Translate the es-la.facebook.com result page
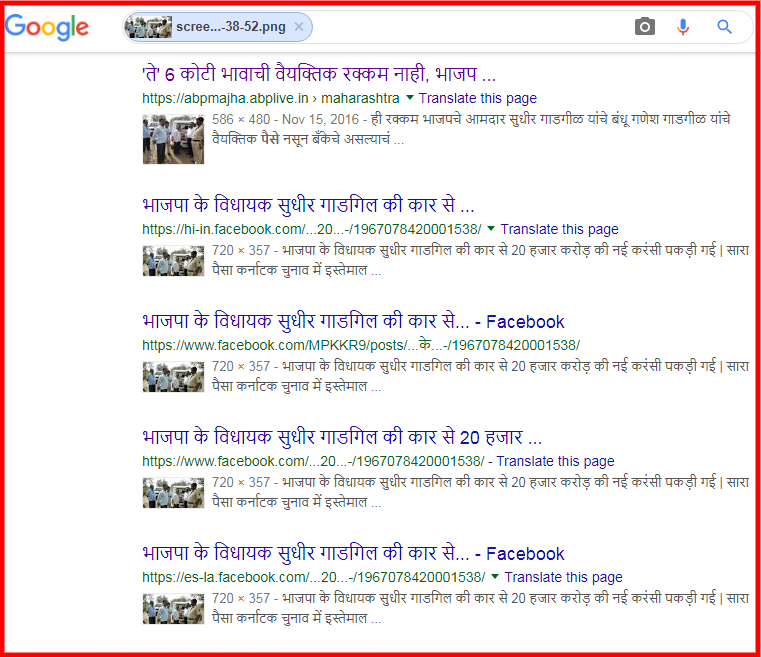 563,577
